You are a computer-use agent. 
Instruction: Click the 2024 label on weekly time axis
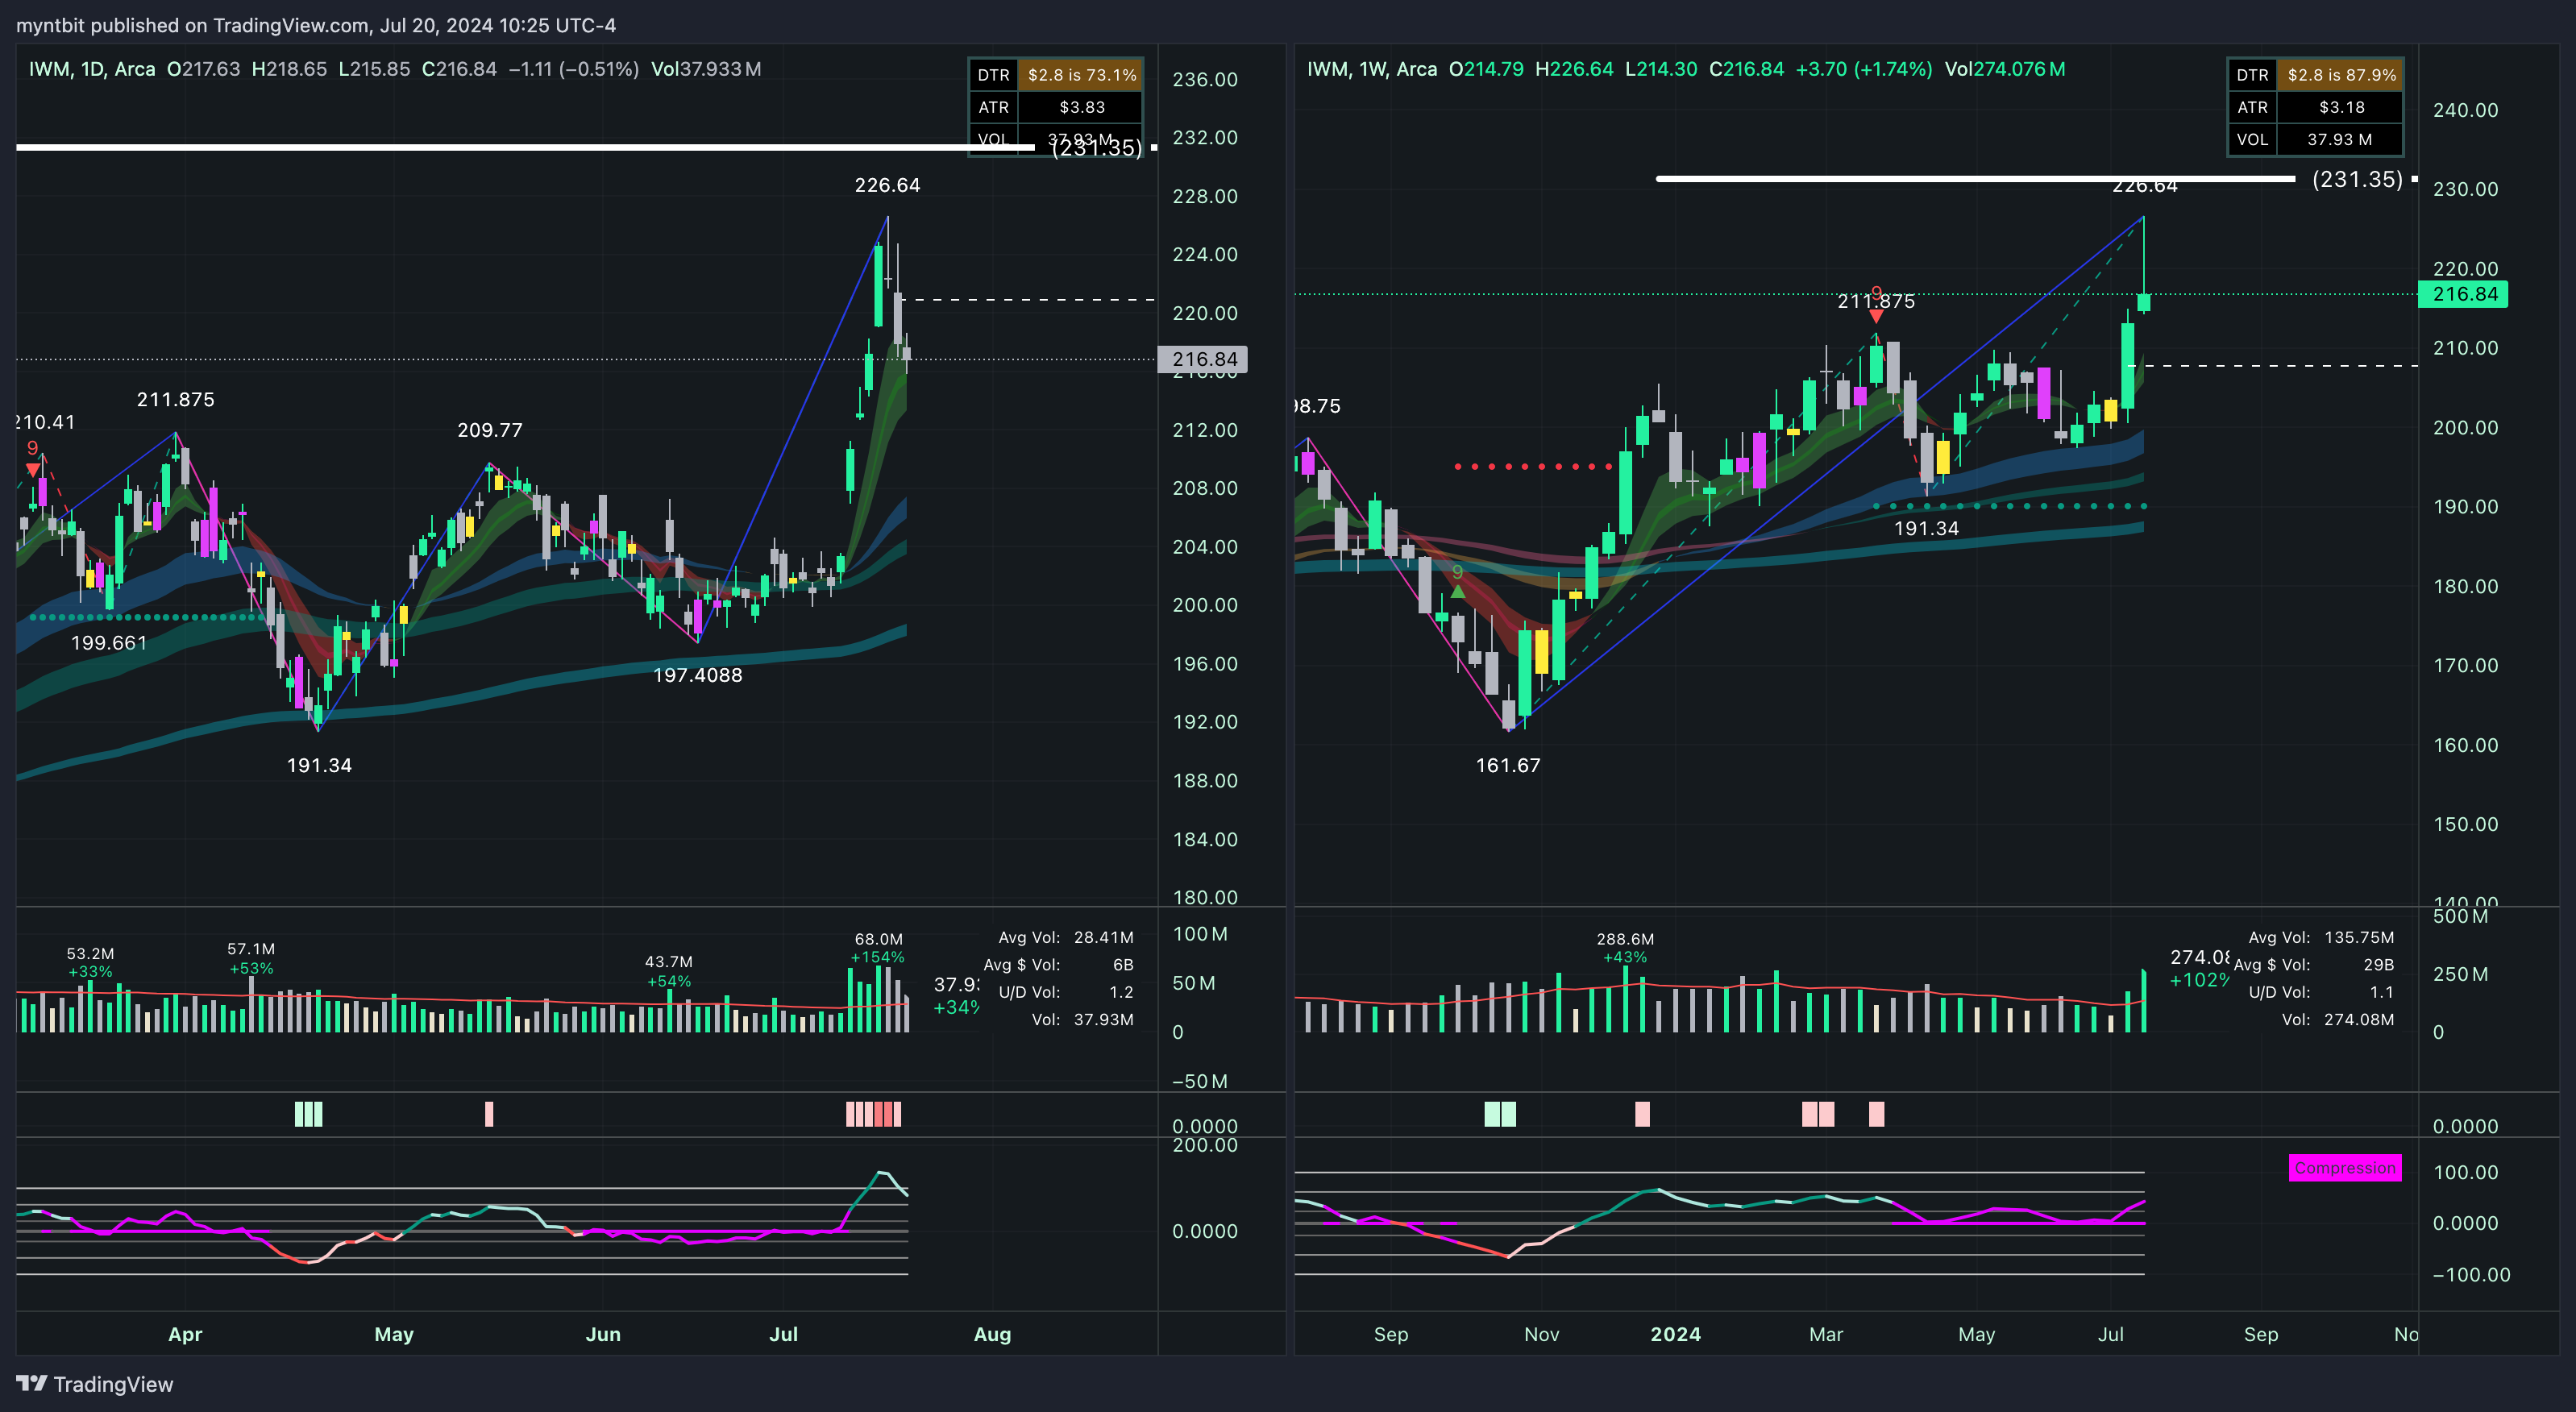coord(1675,1334)
